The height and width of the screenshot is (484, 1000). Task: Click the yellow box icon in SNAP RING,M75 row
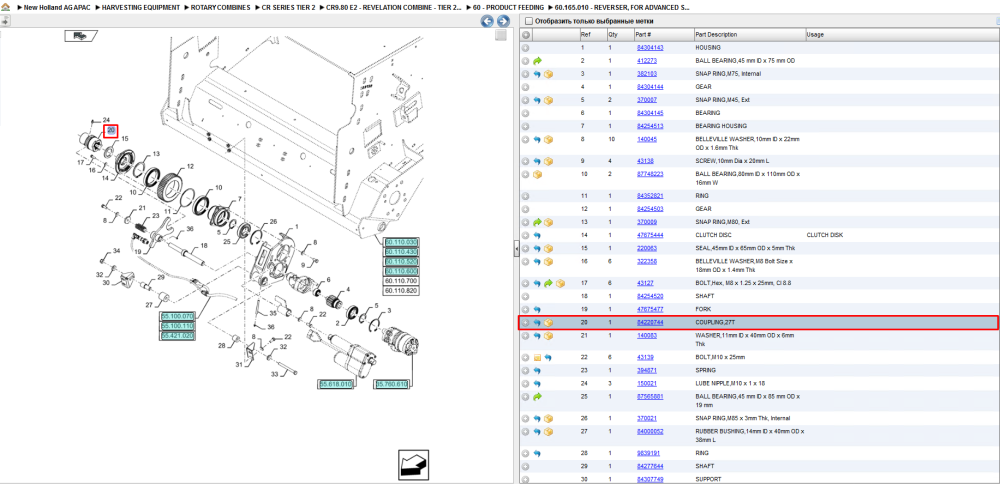click(x=548, y=74)
